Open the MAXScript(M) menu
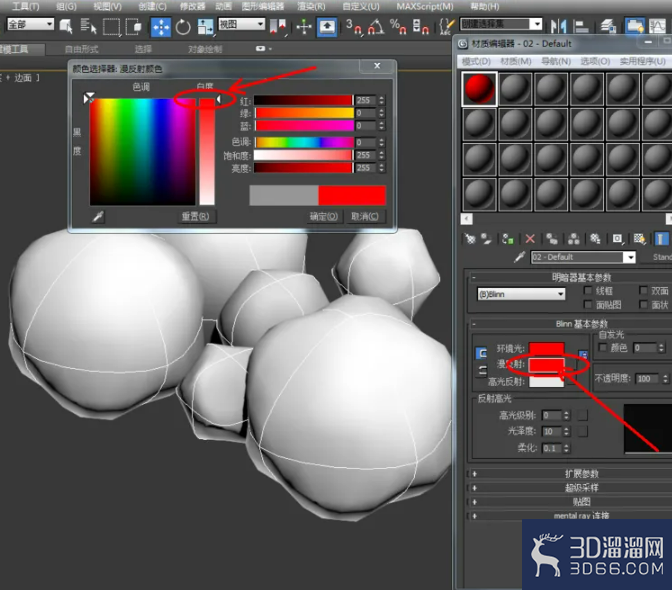 [425, 6]
